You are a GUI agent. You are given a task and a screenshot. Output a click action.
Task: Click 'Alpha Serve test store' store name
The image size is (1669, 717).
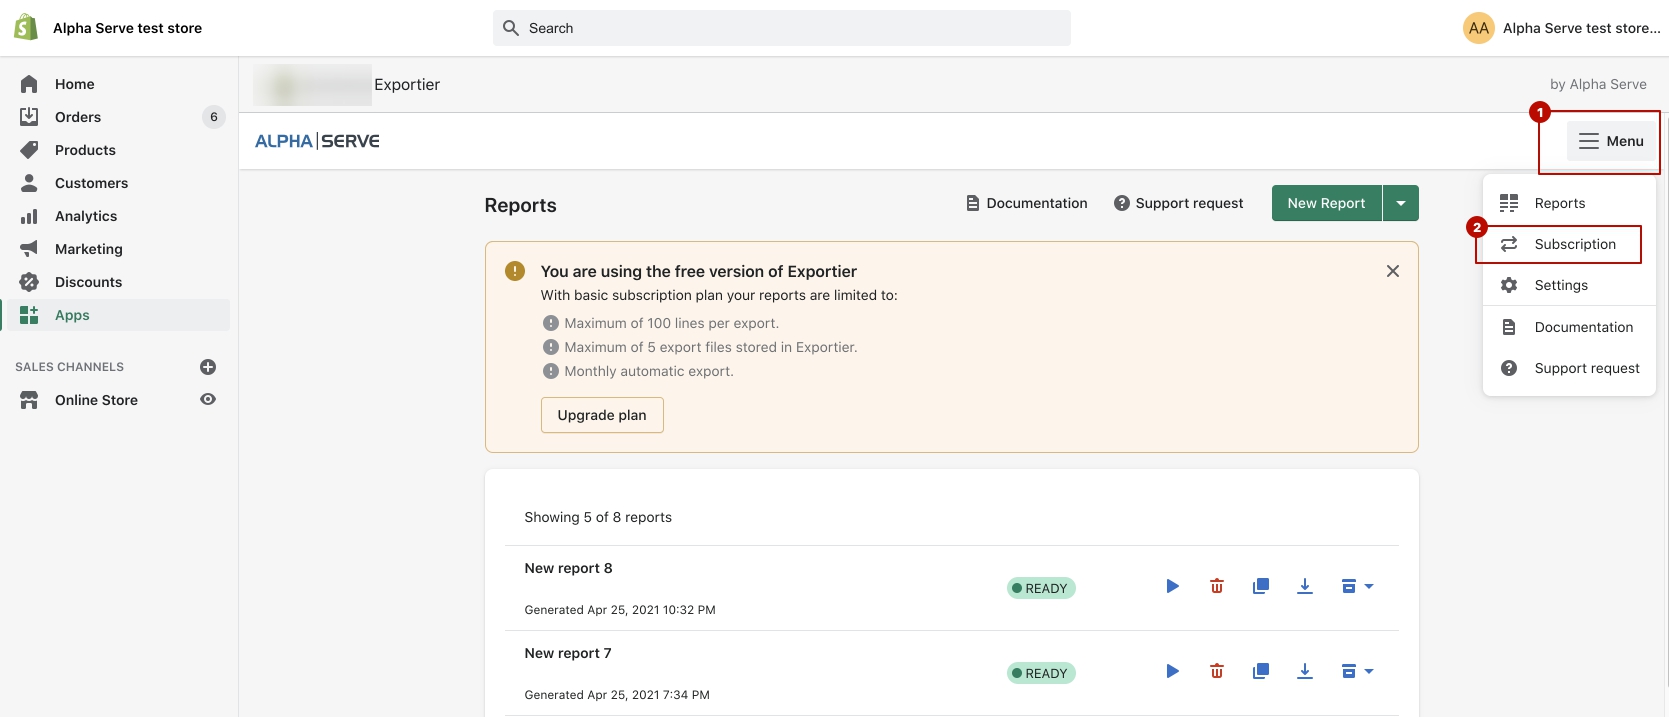[127, 28]
